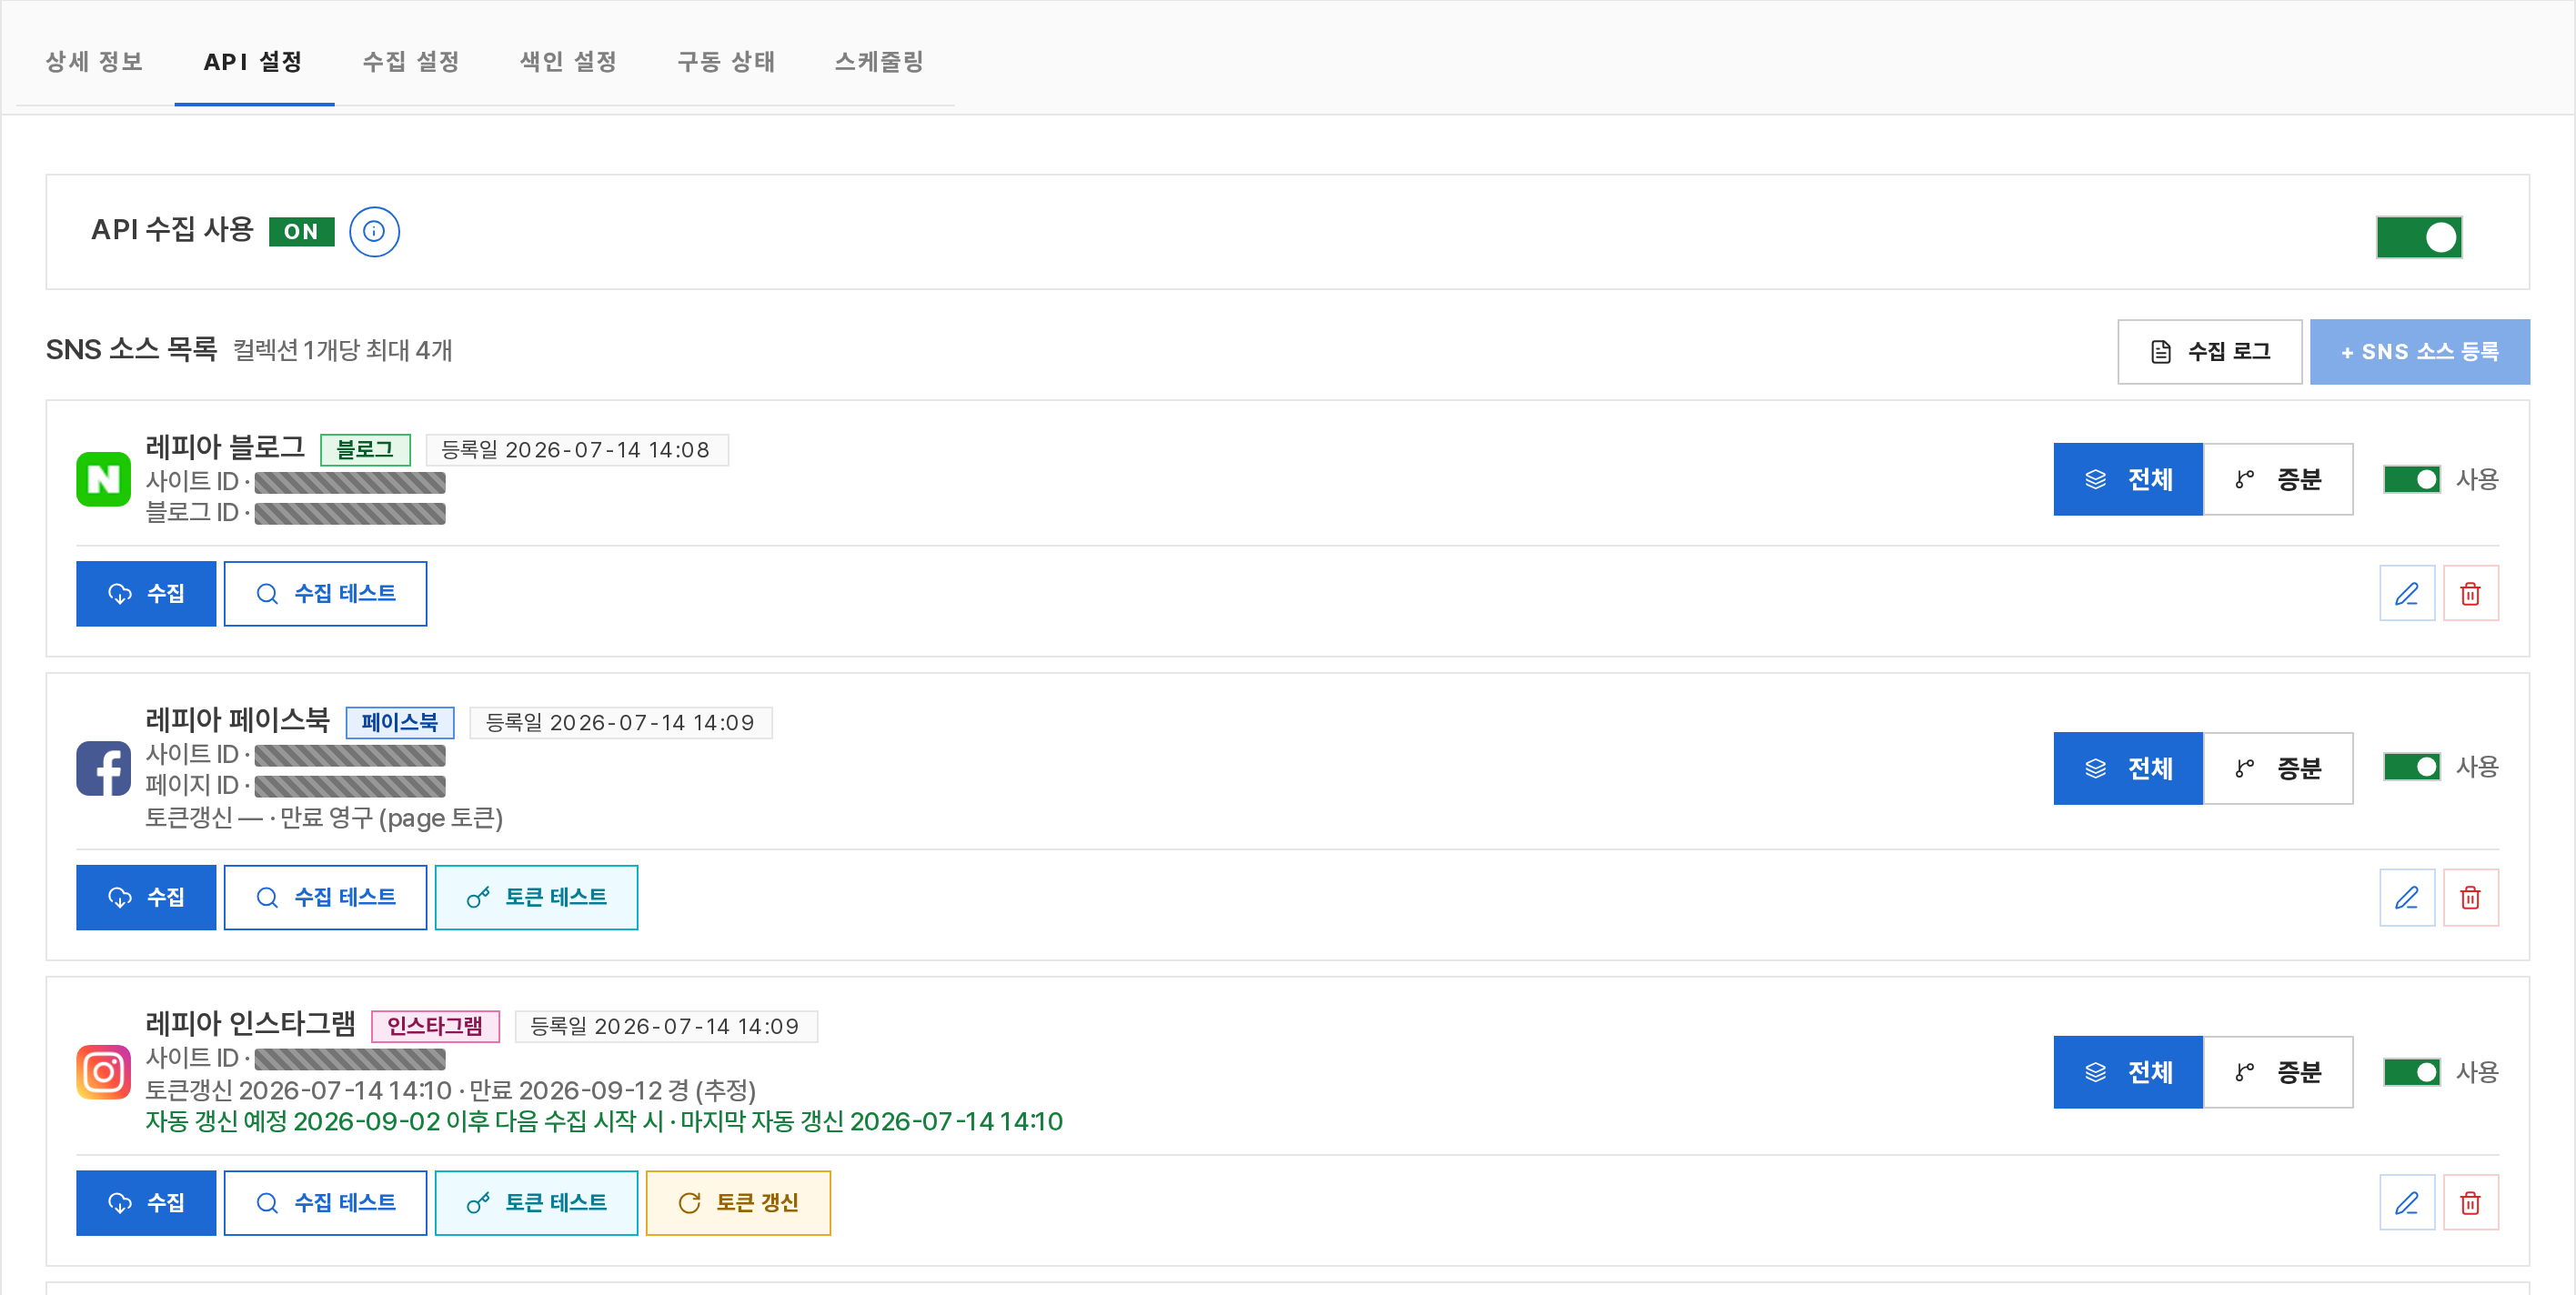Run 토큰 테스트 for 레피아 페이스북

536,898
